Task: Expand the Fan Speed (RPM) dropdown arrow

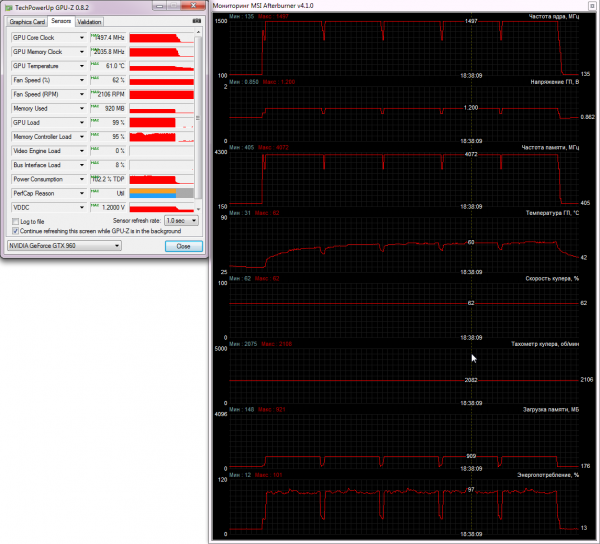Action: [82, 94]
